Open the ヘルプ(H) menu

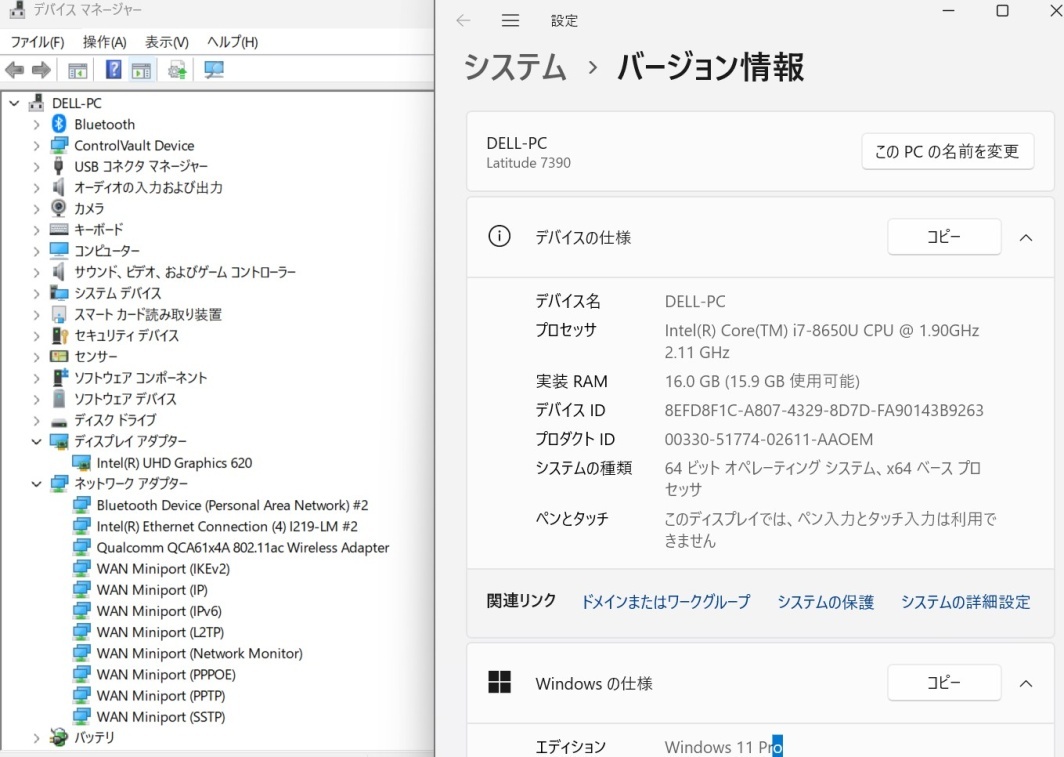point(232,42)
